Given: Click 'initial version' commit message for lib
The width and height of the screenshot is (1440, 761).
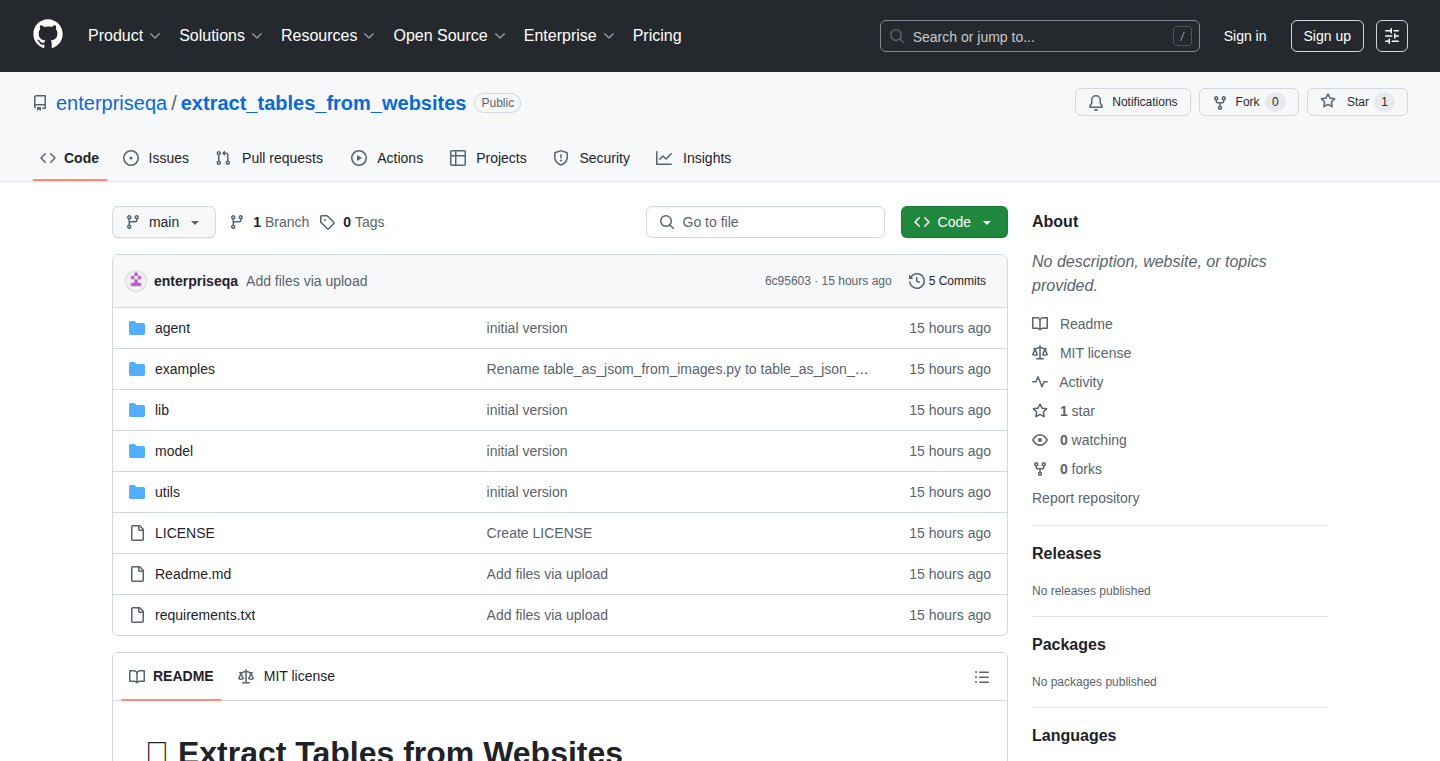Looking at the screenshot, I should [x=527, y=410].
